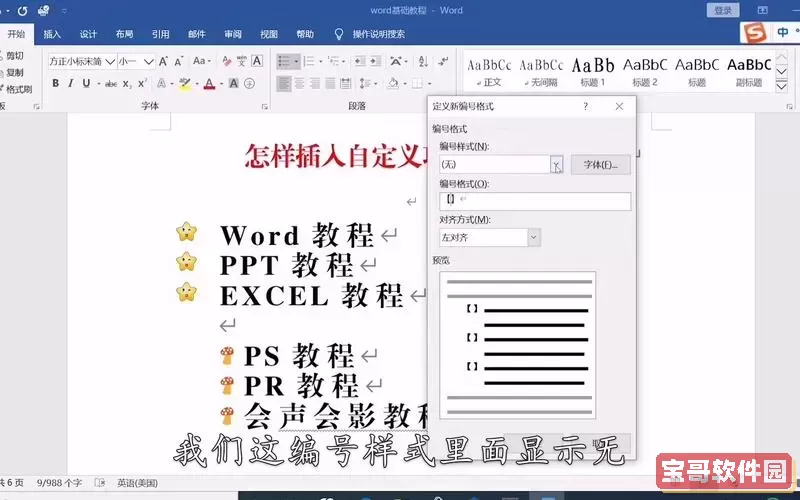800x500 pixels.
Task: Open the 编号样式 dropdown showing (无)
Action: 556,165
